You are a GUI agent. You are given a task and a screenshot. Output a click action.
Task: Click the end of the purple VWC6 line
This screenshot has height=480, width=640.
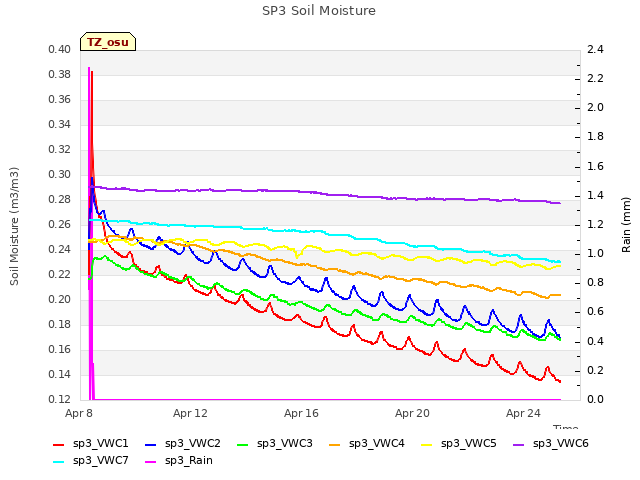point(560,203)
